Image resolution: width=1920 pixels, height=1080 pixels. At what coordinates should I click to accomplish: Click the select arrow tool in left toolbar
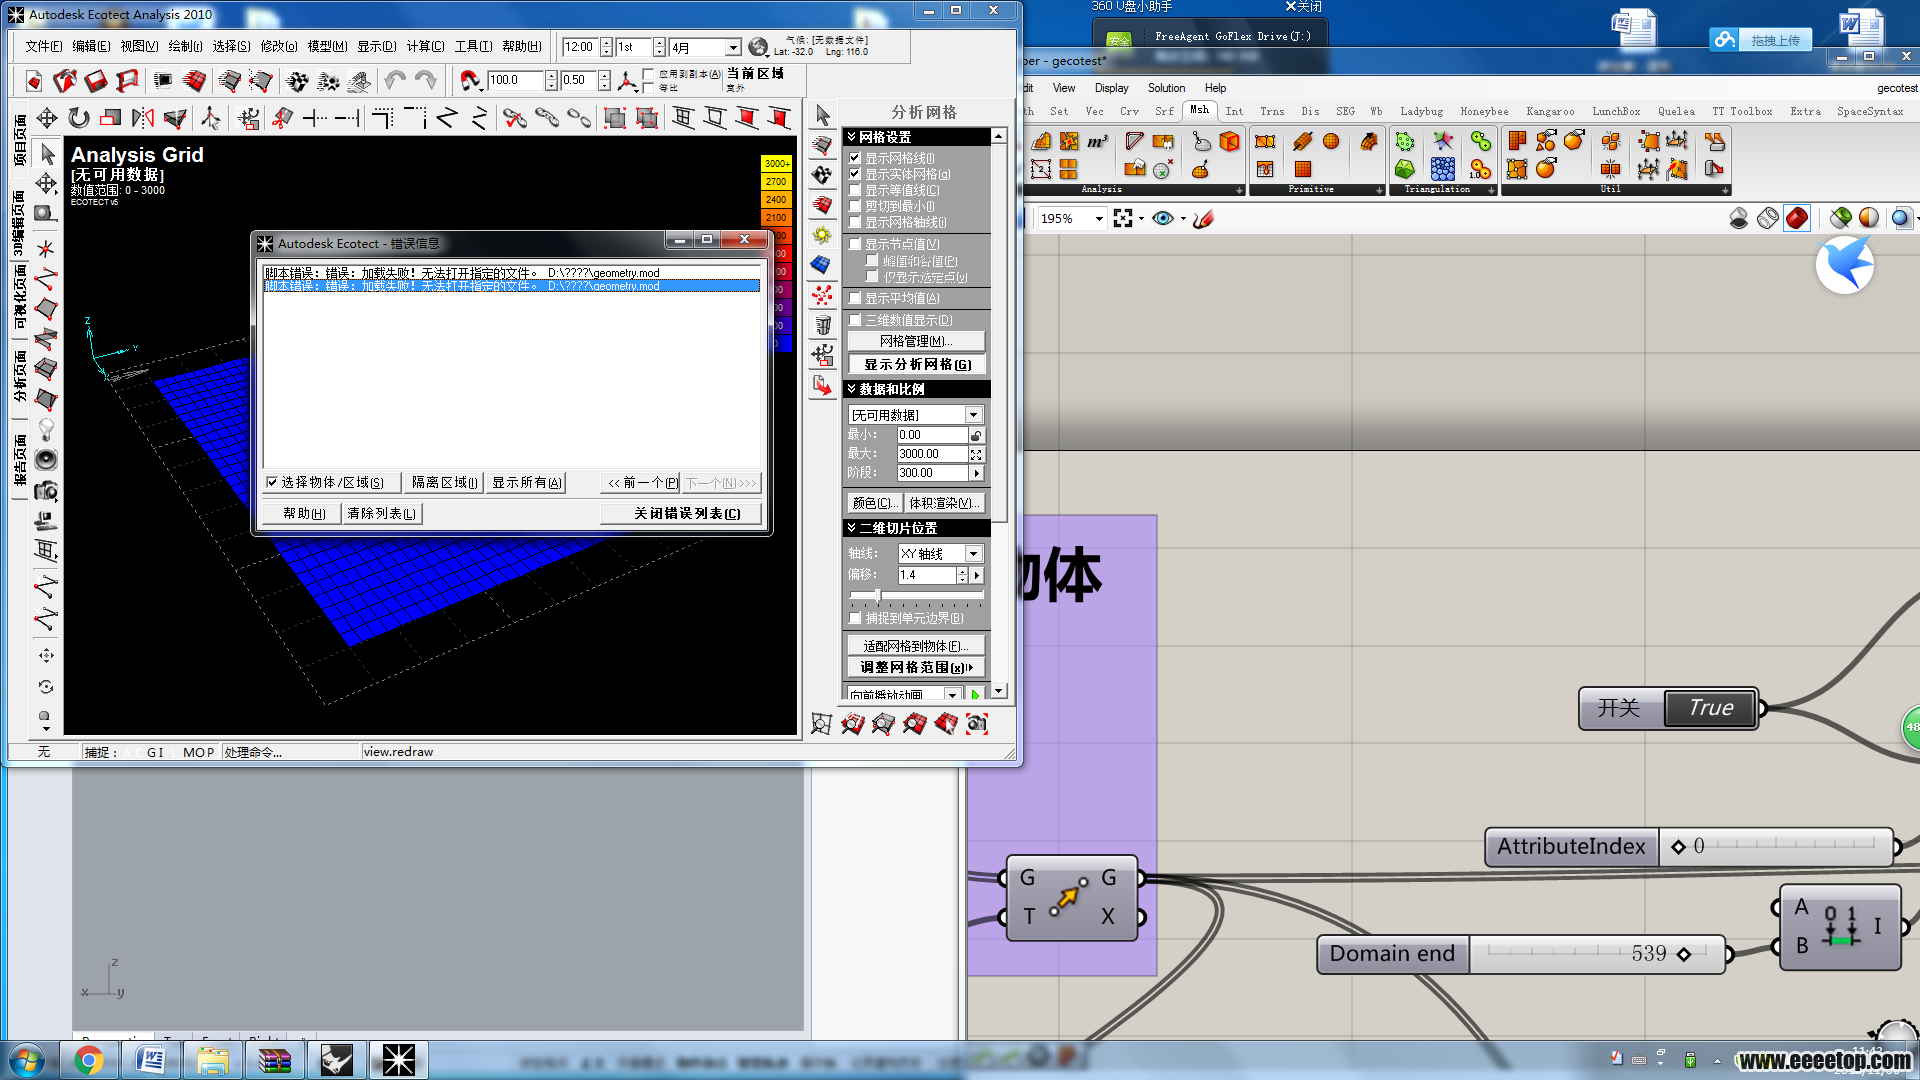[47, 154]
